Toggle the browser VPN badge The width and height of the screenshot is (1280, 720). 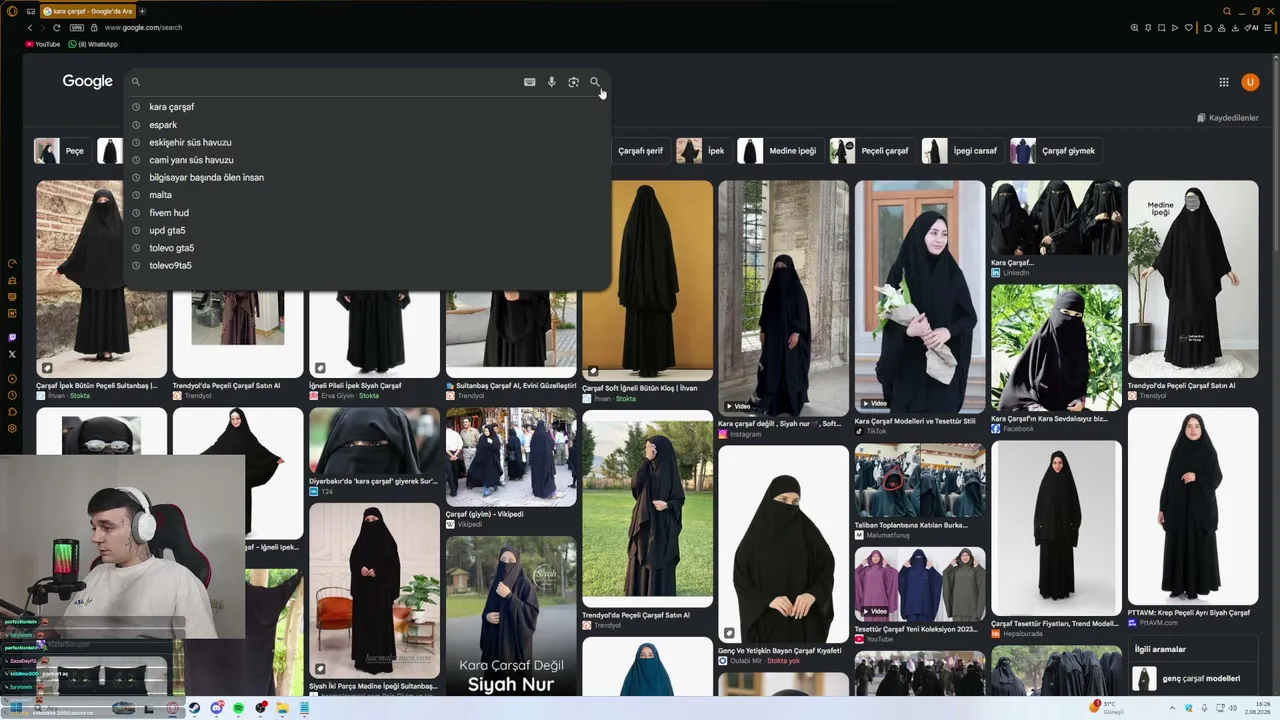pyautogui.click(x=77, y=28)
